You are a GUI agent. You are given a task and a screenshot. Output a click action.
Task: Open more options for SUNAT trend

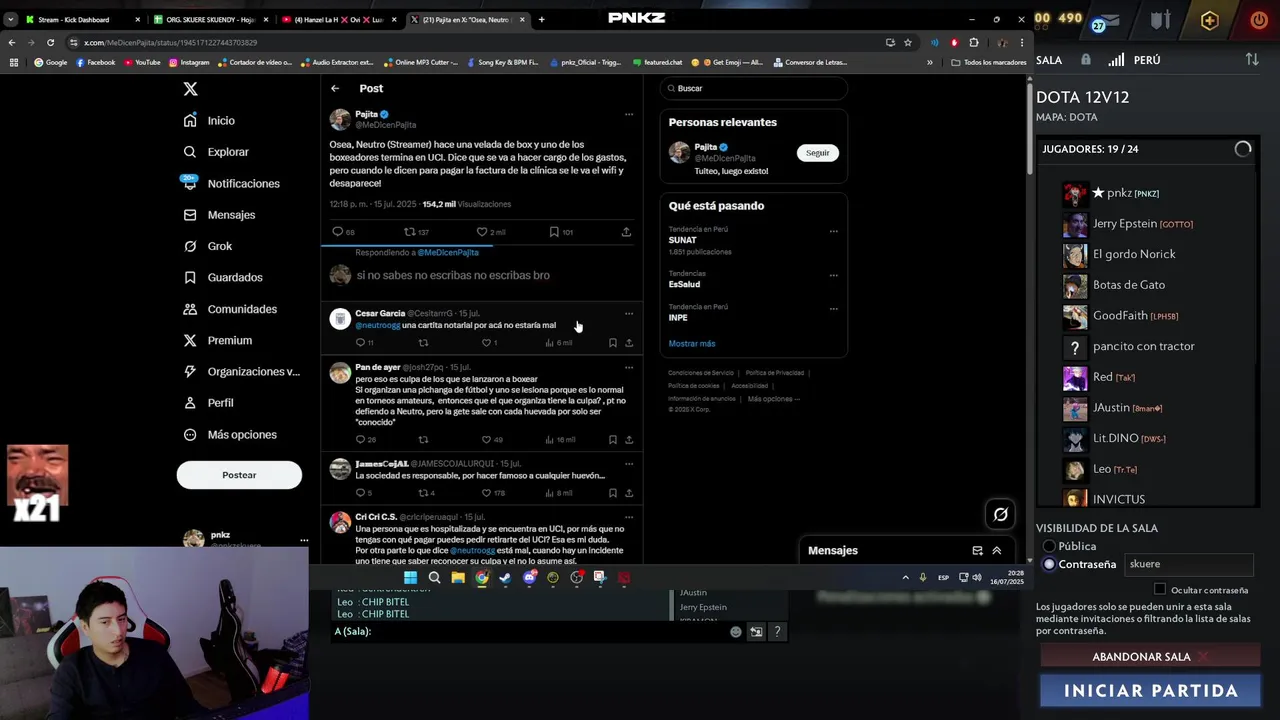833,231
